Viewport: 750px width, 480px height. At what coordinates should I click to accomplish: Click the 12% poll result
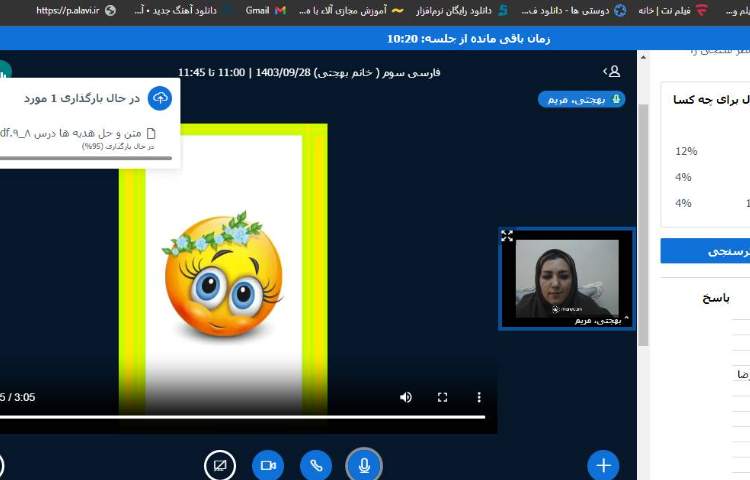[686, 151]
